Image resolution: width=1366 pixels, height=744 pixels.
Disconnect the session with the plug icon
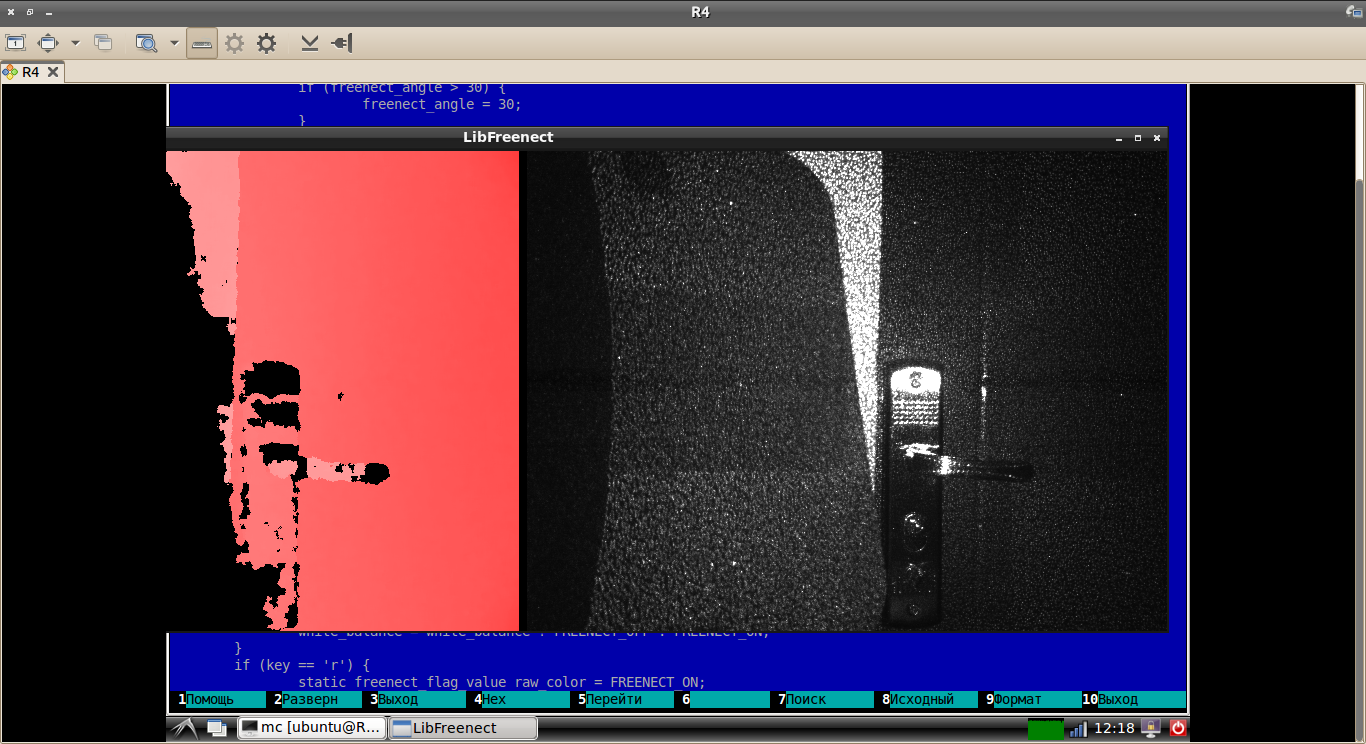point(341,43)
